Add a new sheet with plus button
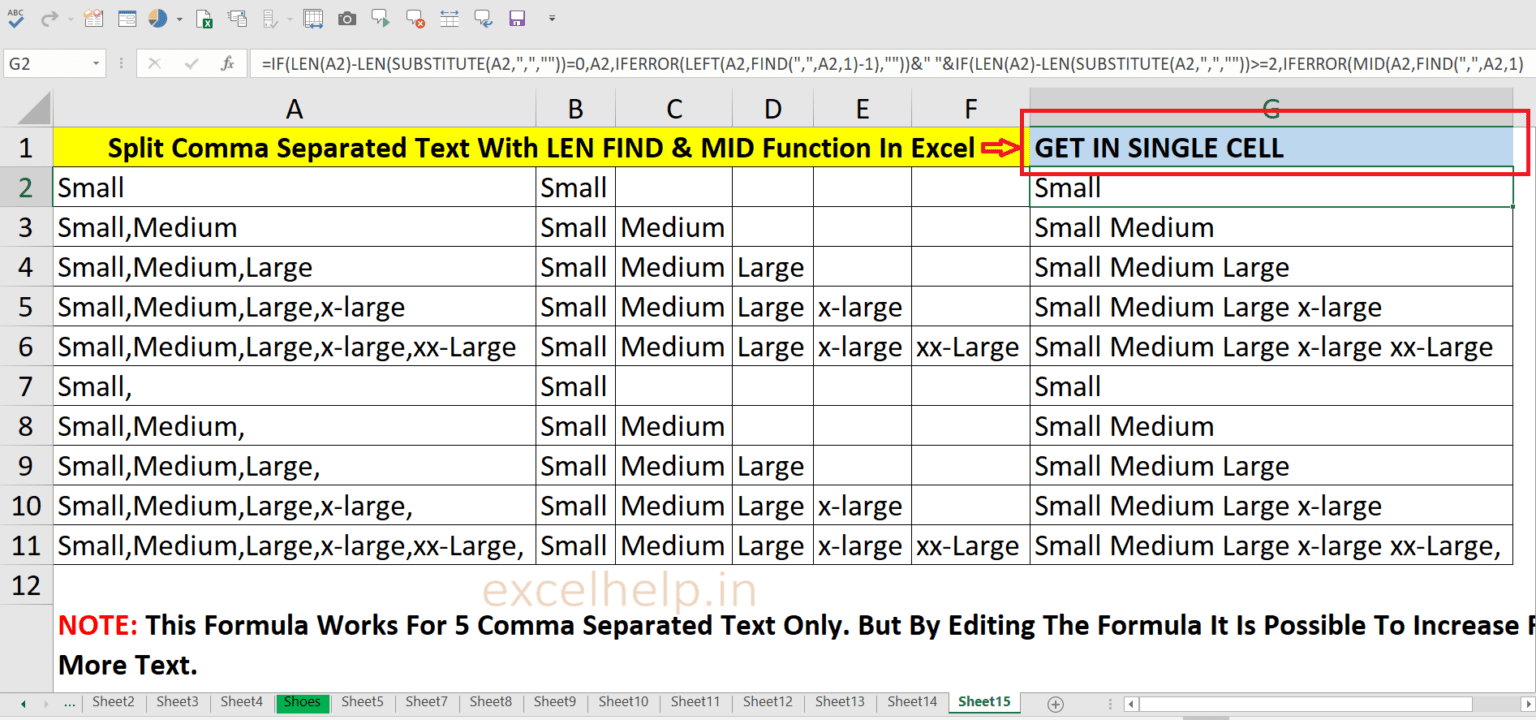Screen dimensions: 1536x720 (1054, 703)
